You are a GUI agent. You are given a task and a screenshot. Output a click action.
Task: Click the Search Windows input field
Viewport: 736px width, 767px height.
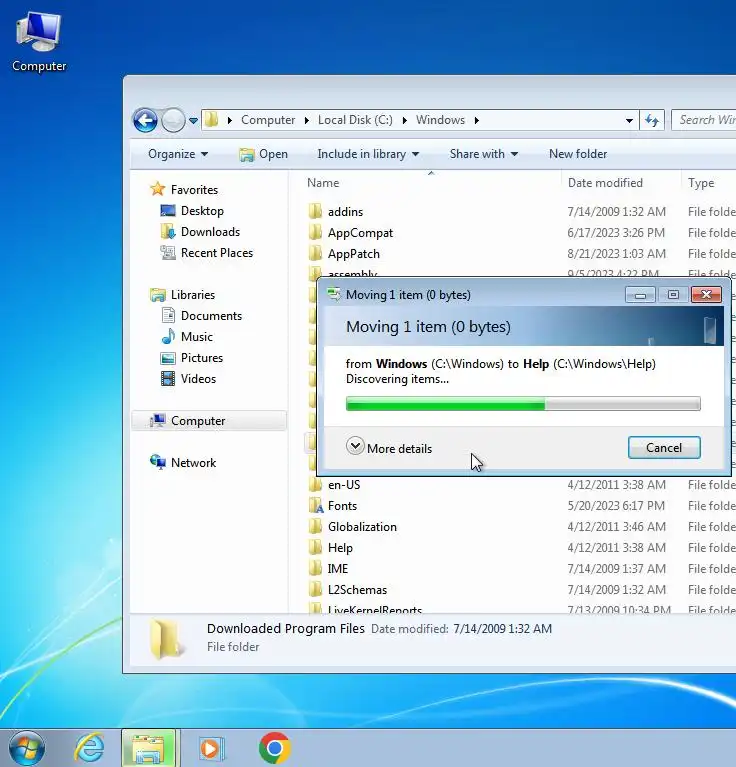tap(704, 120)
